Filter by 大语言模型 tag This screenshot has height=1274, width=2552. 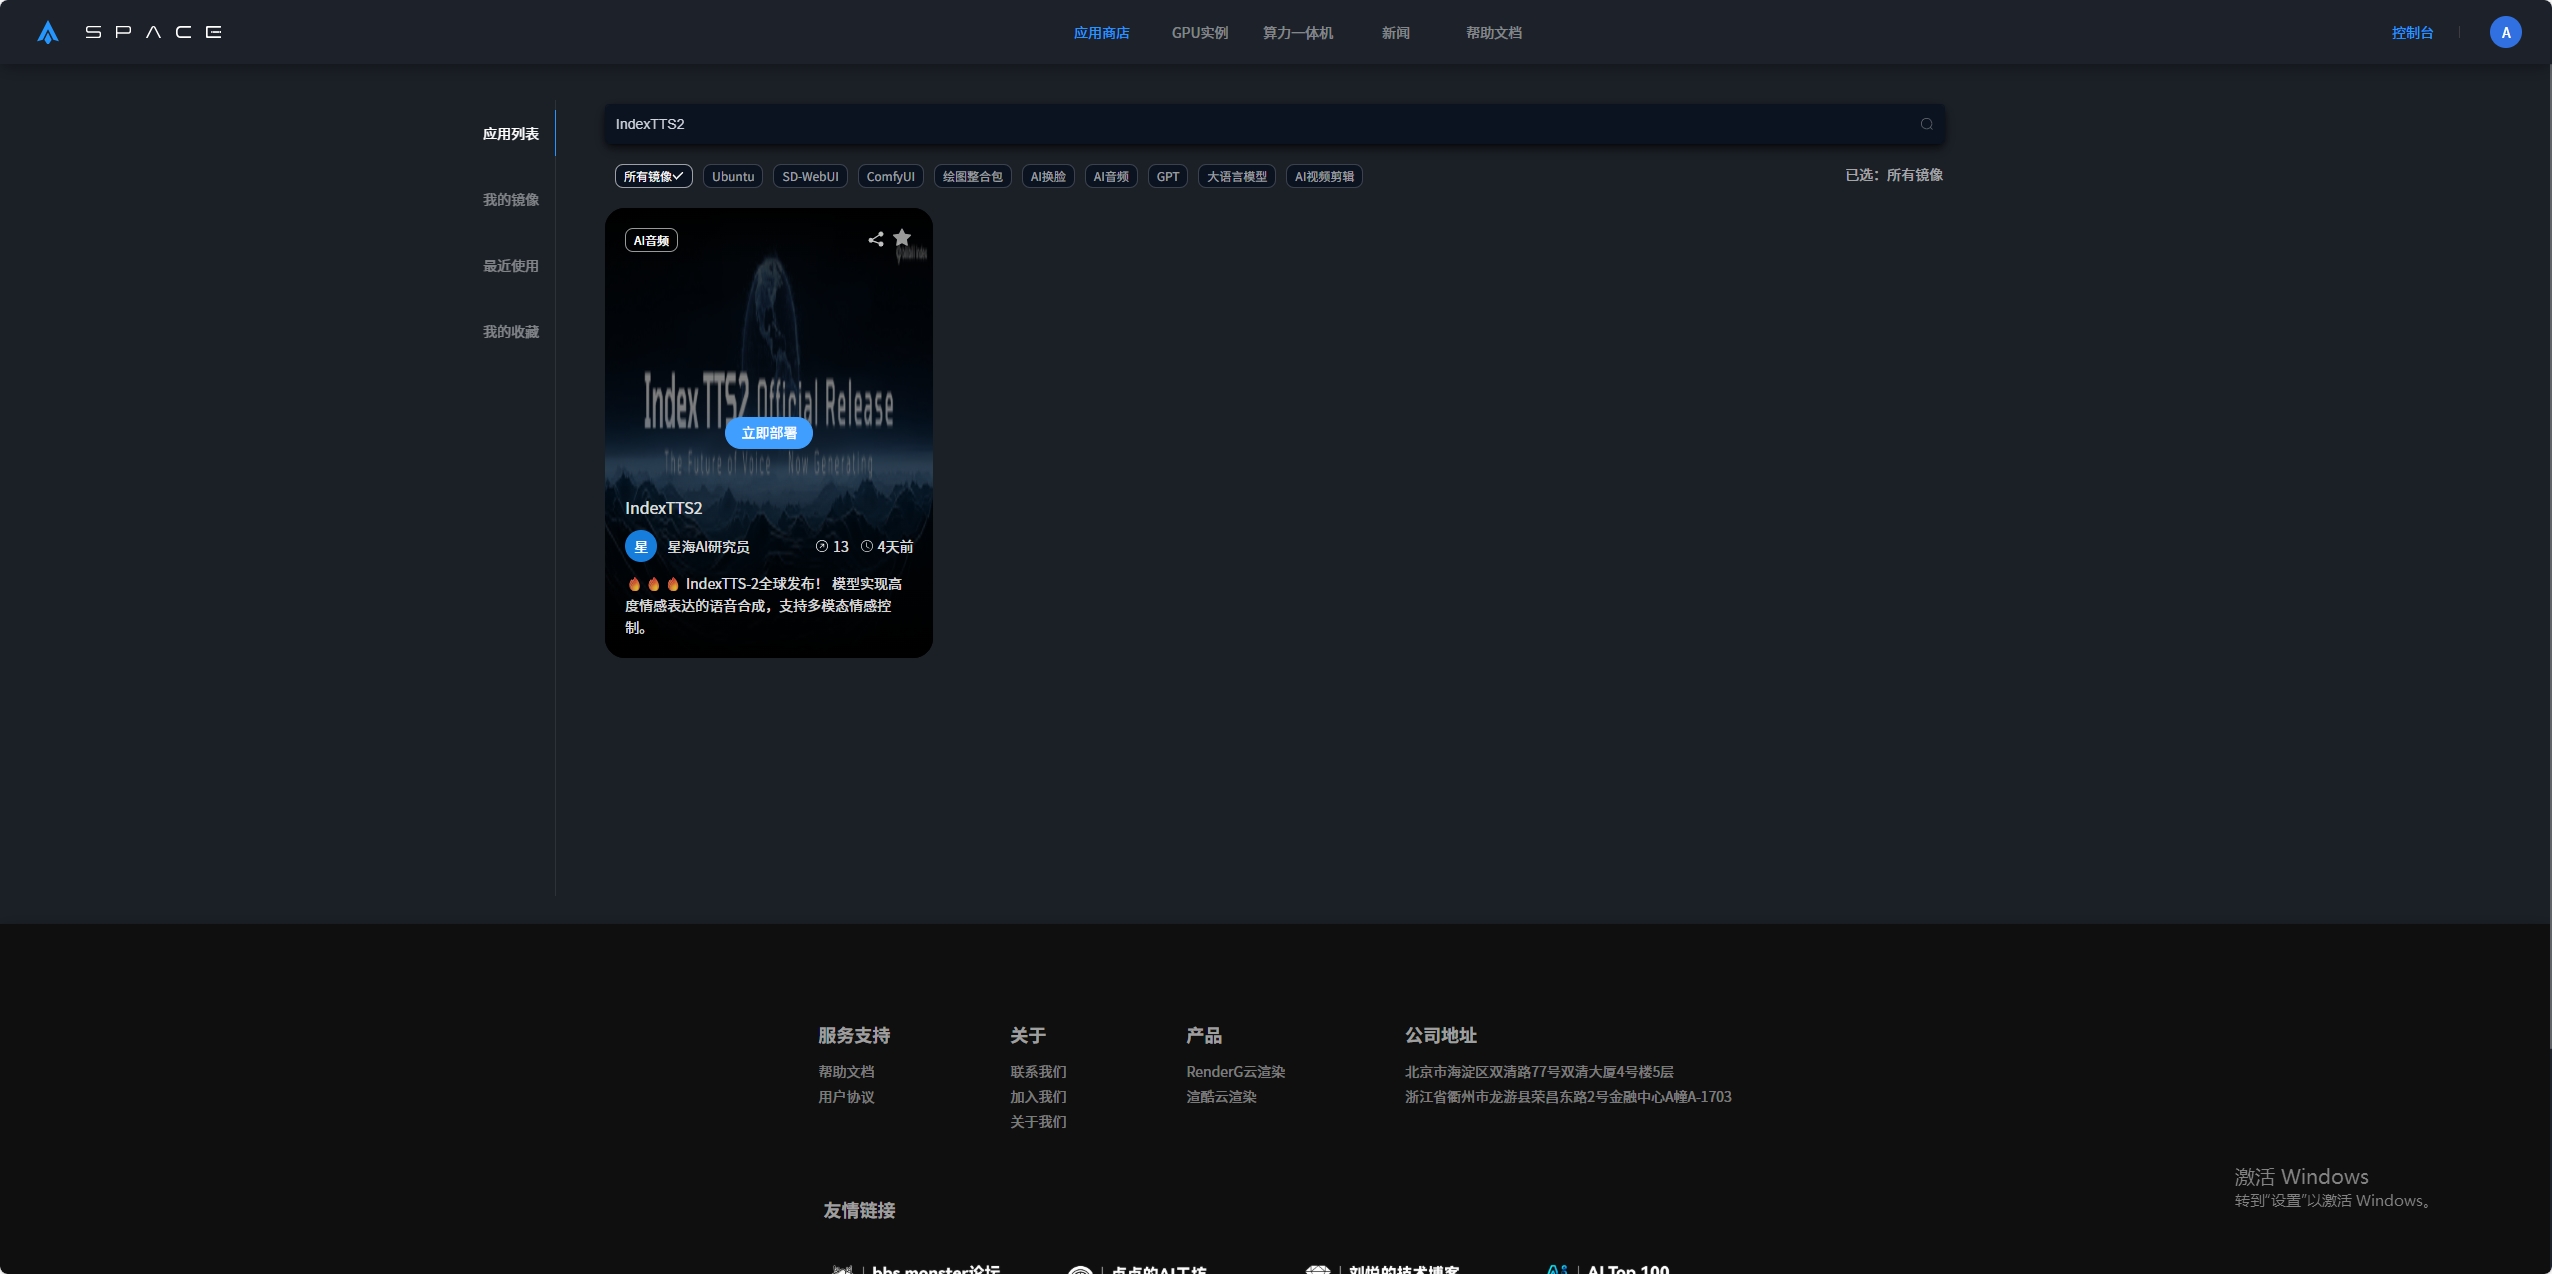[1236, 177]
